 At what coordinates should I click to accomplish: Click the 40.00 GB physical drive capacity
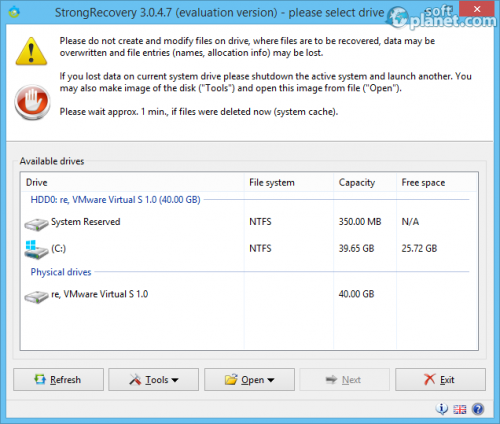click(356, 294)
